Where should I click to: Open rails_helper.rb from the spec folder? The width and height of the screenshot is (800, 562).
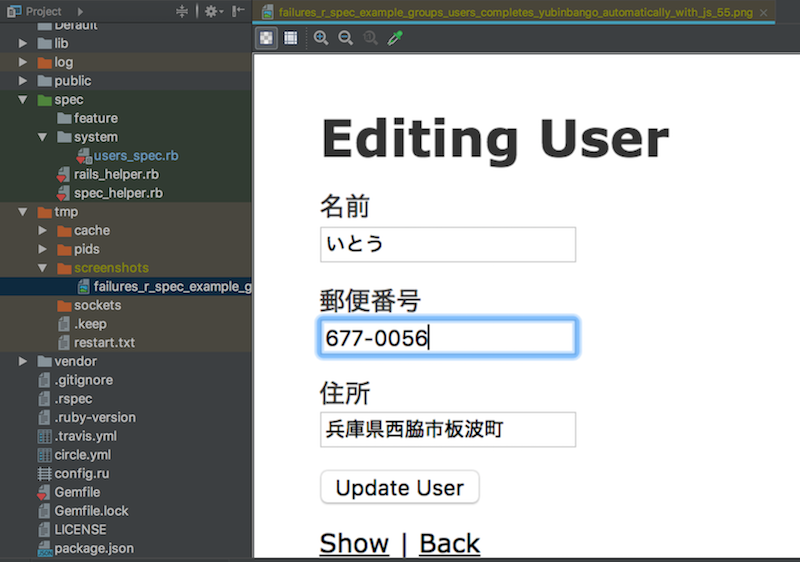click(116, 174)
